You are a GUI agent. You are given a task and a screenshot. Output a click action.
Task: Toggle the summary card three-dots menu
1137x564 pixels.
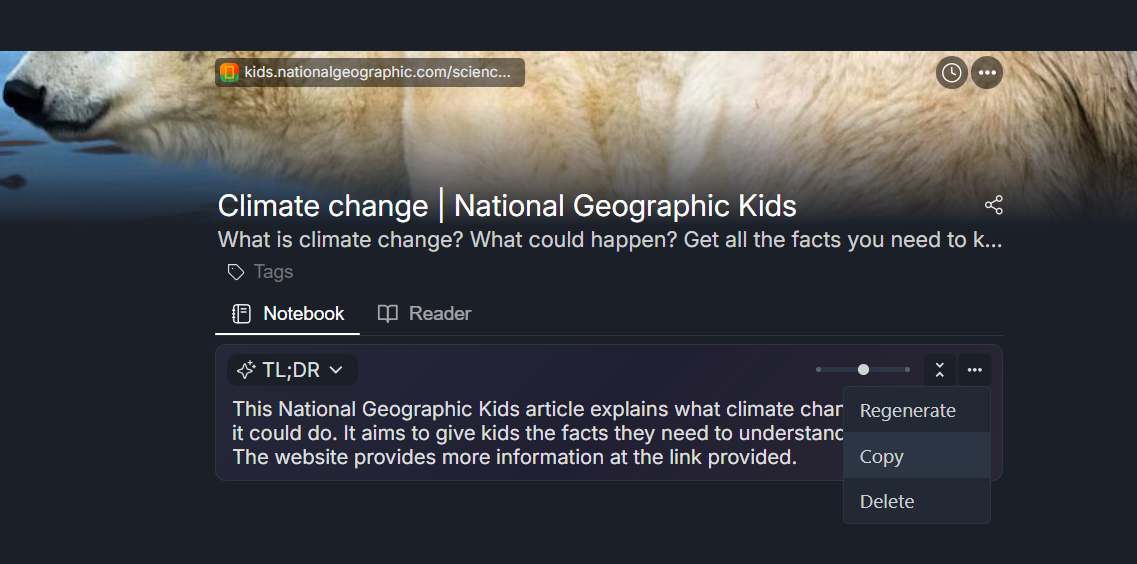974,370
